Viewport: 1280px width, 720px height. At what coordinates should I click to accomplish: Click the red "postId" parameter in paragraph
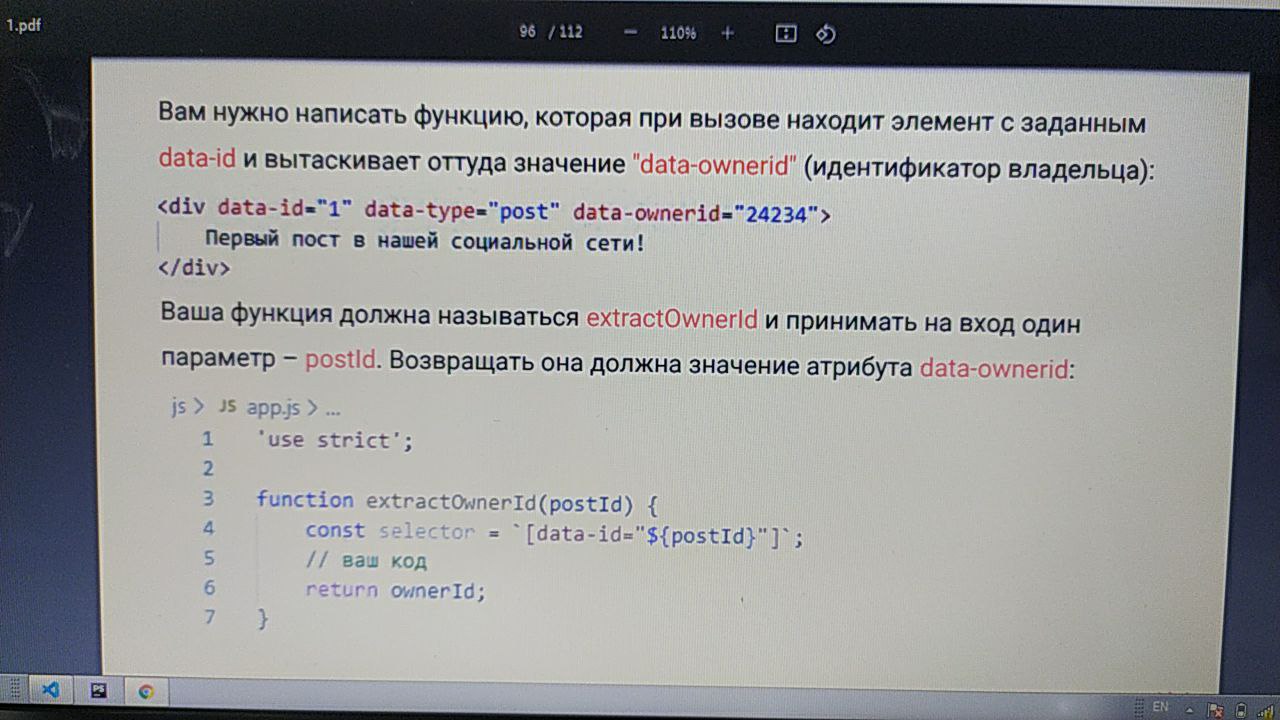[x=341, y=360]
